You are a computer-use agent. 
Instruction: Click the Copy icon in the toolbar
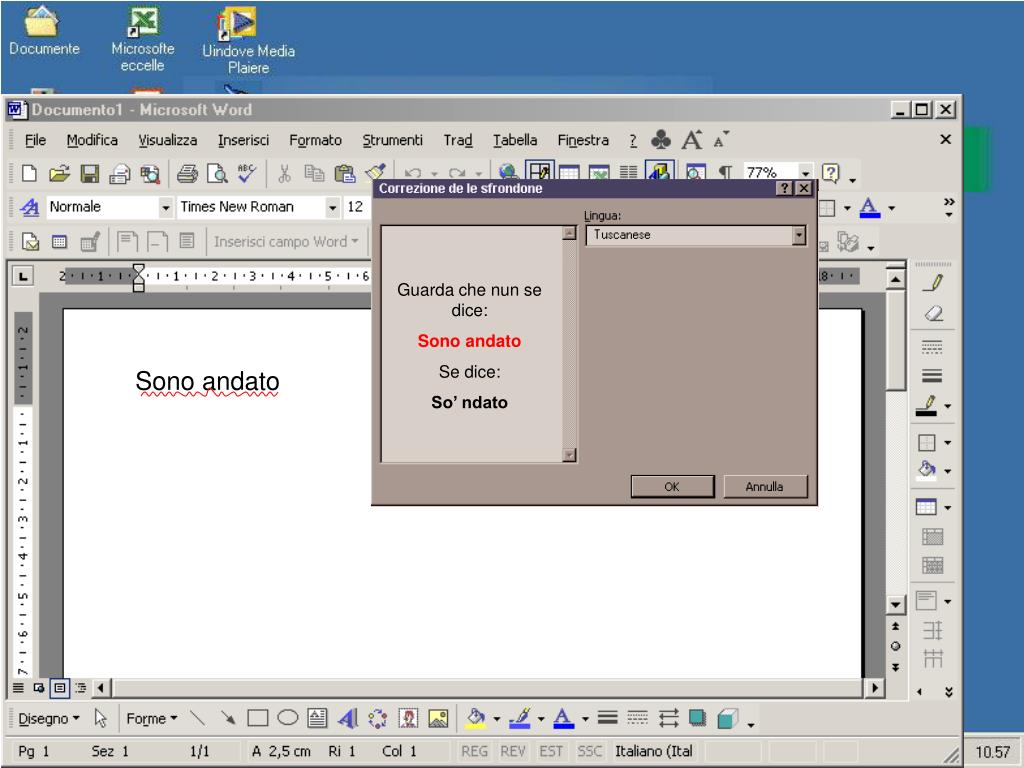[x=314, y=174]
